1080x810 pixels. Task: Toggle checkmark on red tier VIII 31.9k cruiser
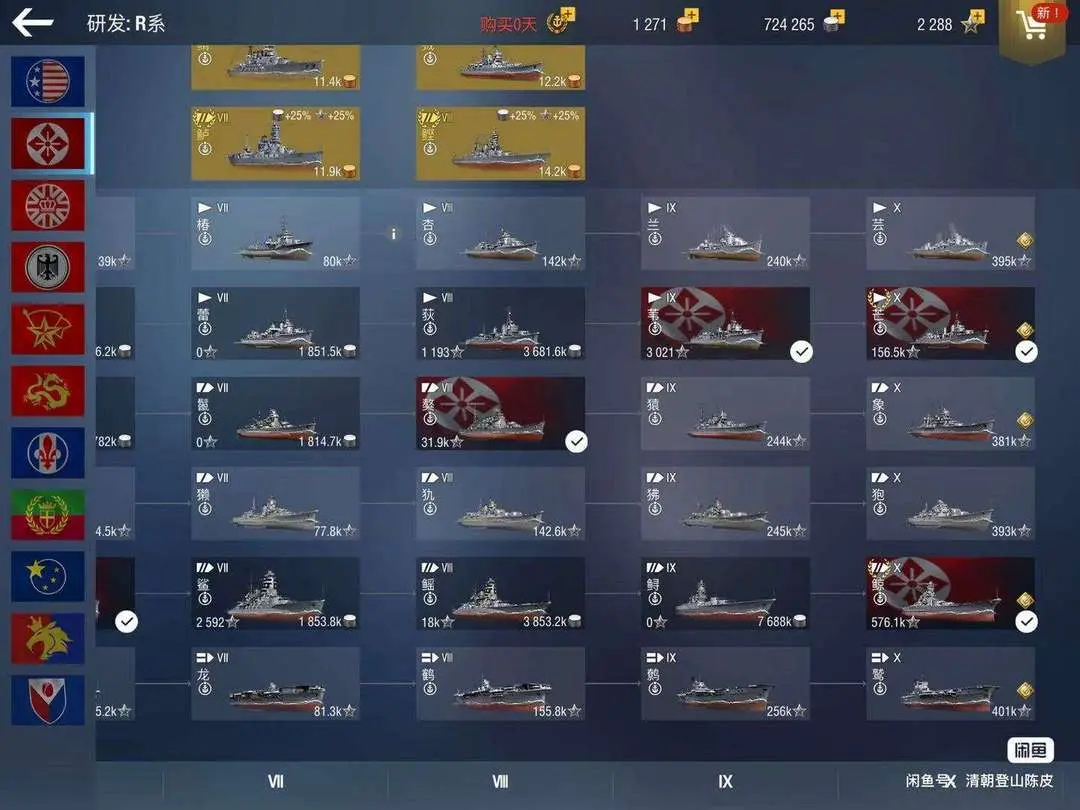tap(577, 442)
